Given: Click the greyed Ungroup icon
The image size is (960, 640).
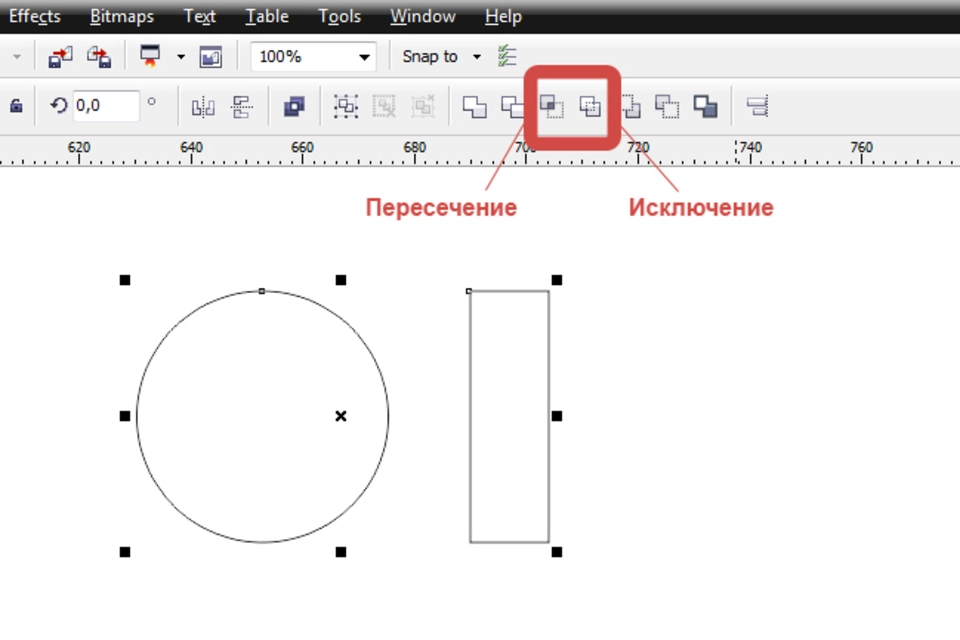Looking at the screenshot, I should 384,107.
